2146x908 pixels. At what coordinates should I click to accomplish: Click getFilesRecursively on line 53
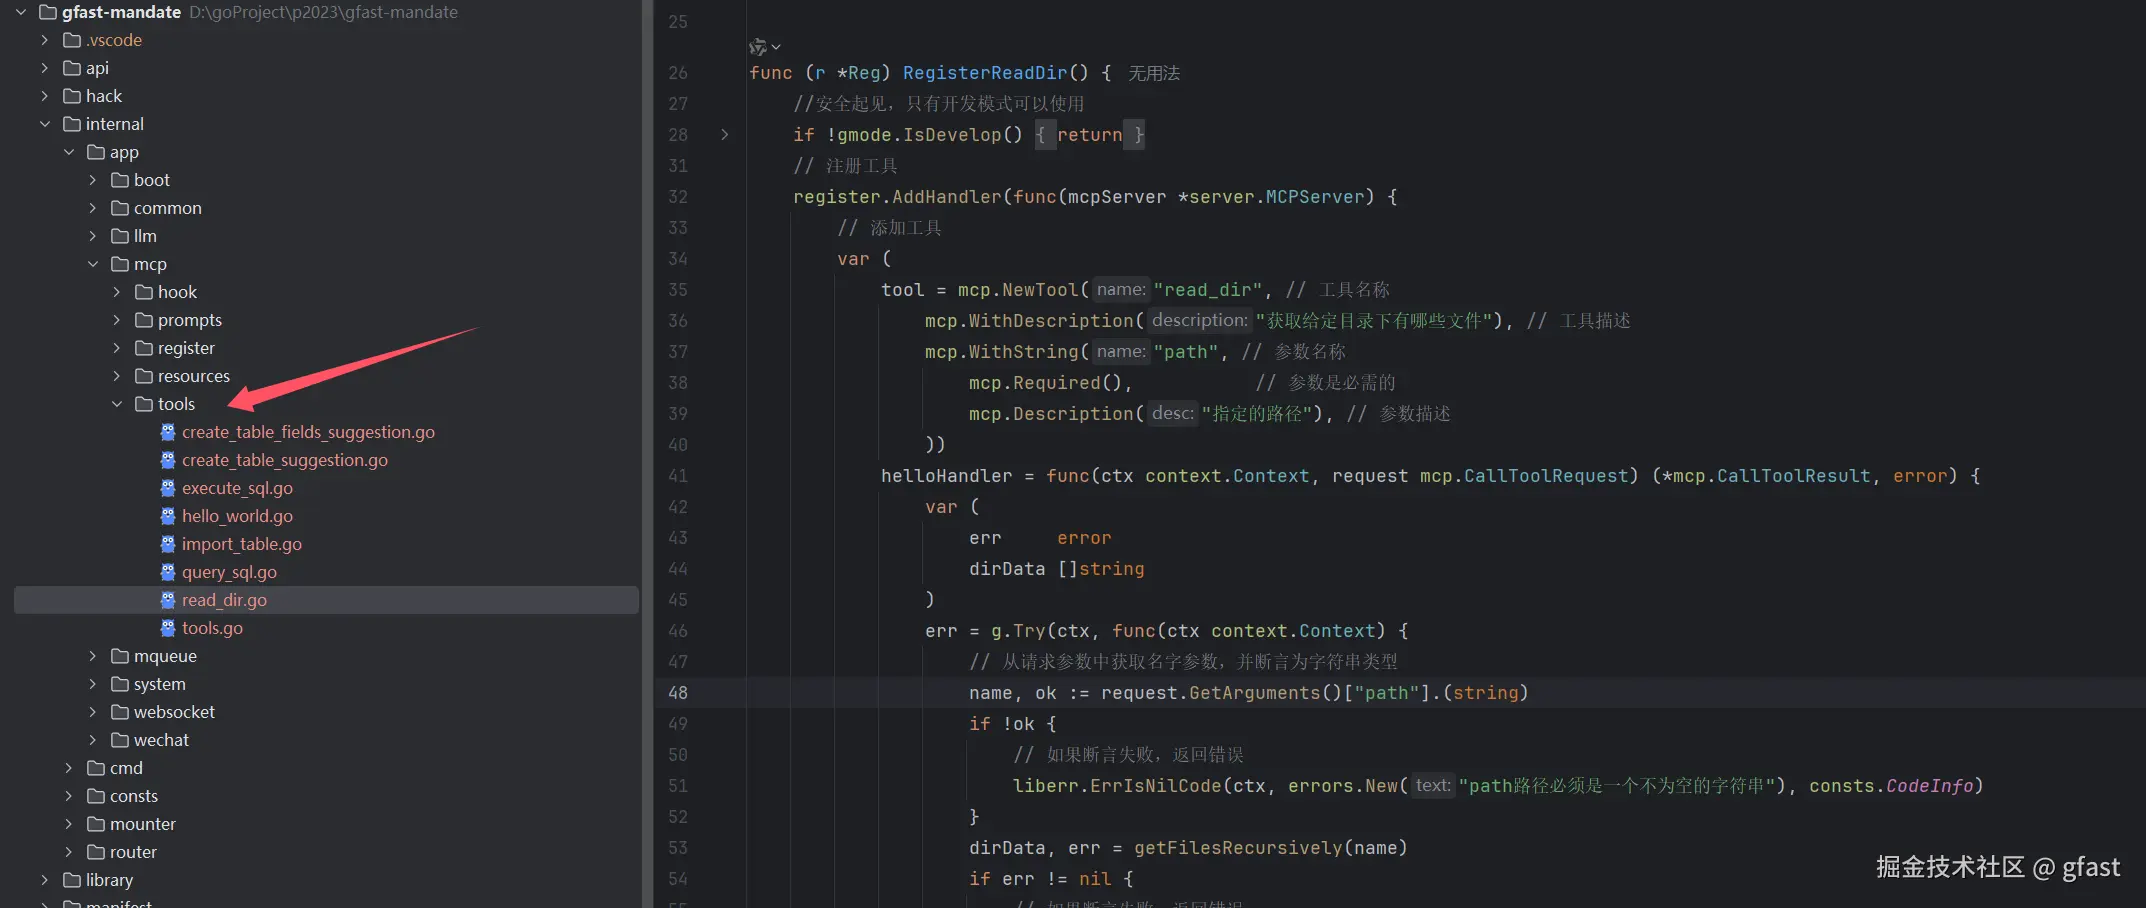click(1238, 848)
